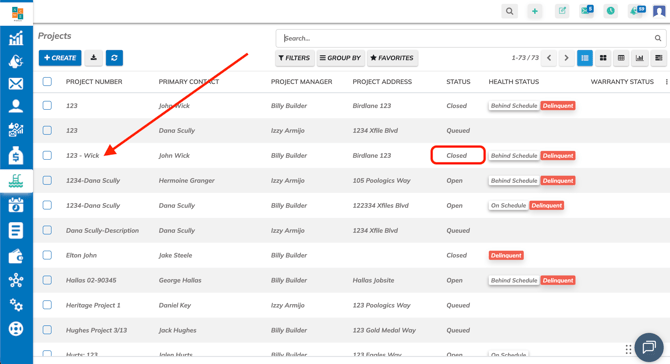Viewport: 670px width, 364px height.
Task: Check the box for Dana Scully-Description row
Action: coord(47,230)
